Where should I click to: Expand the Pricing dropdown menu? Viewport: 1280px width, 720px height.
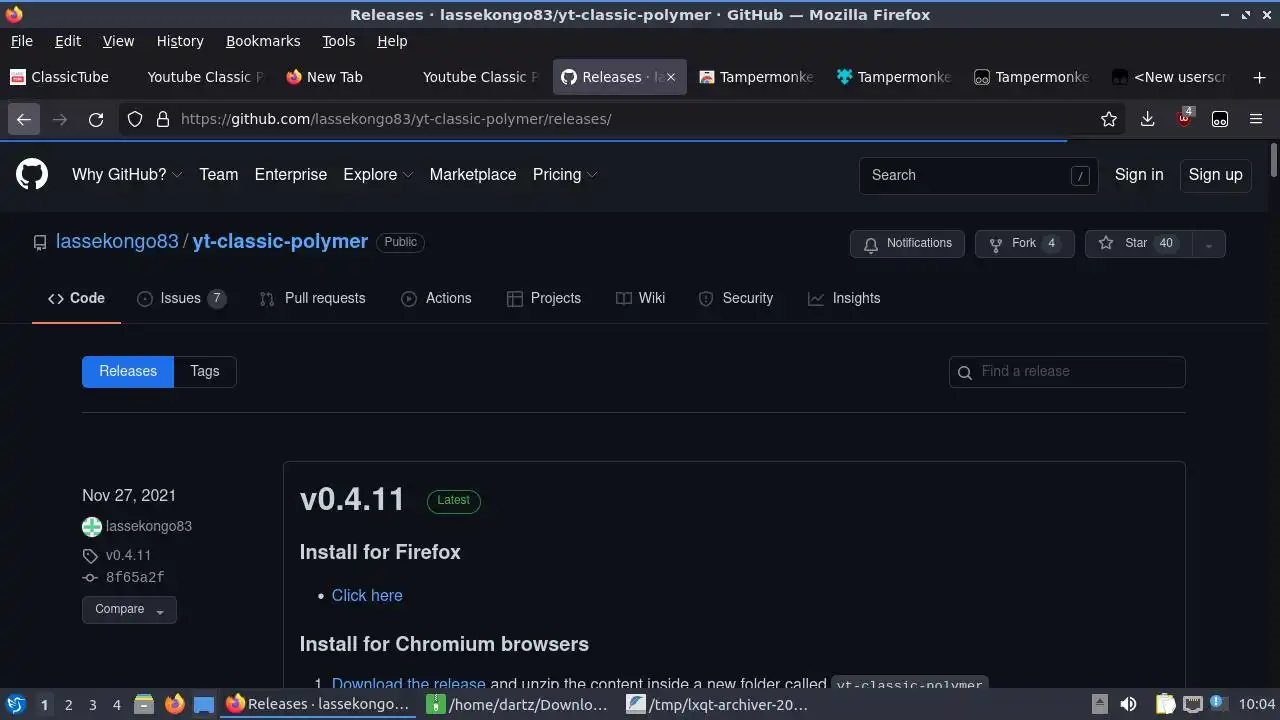pyautogui.click(x=565, y=175)
